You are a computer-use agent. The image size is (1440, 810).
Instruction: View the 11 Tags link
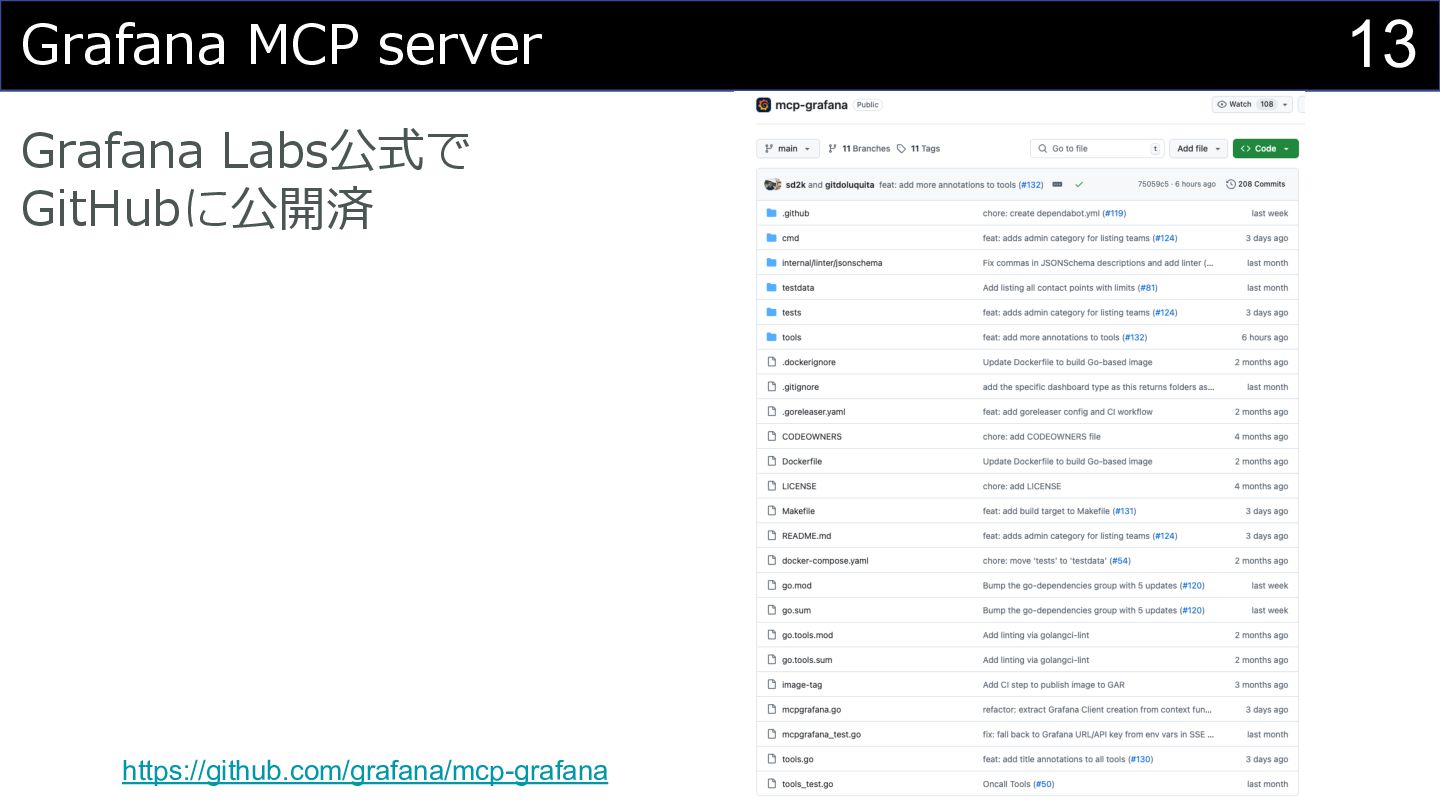coord(925,149)
